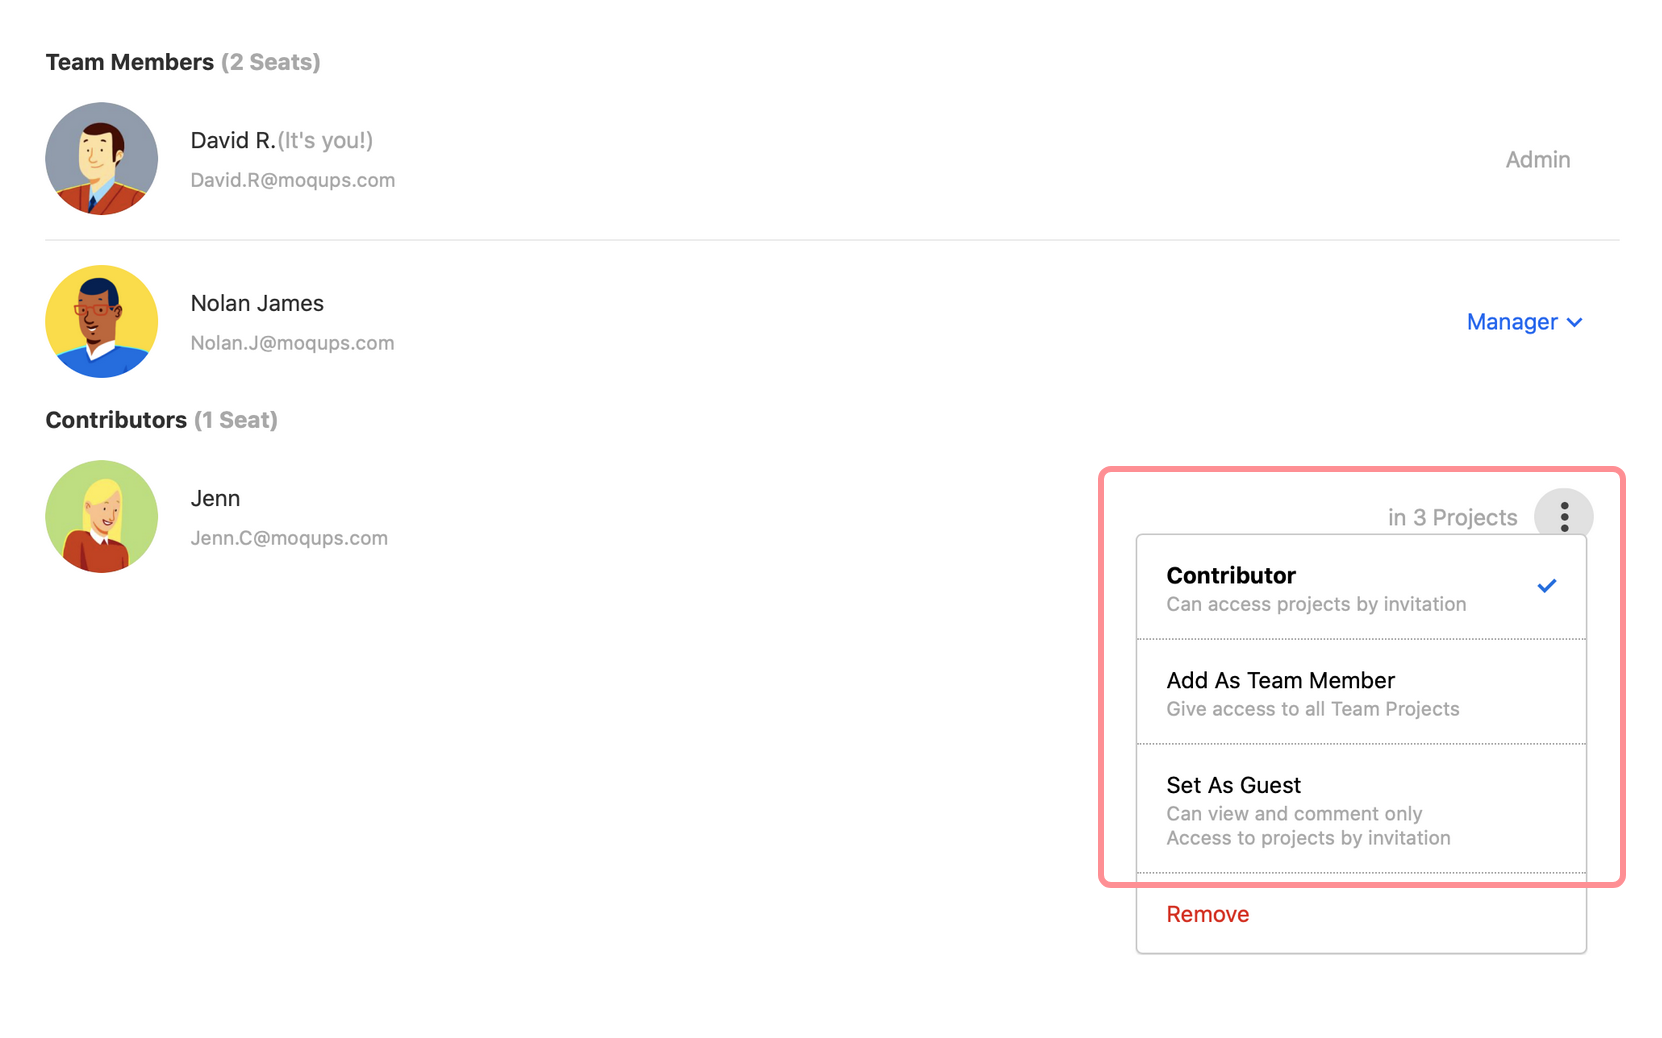Open the three-dot menu for Jenn

click(x=1564, y=517)
